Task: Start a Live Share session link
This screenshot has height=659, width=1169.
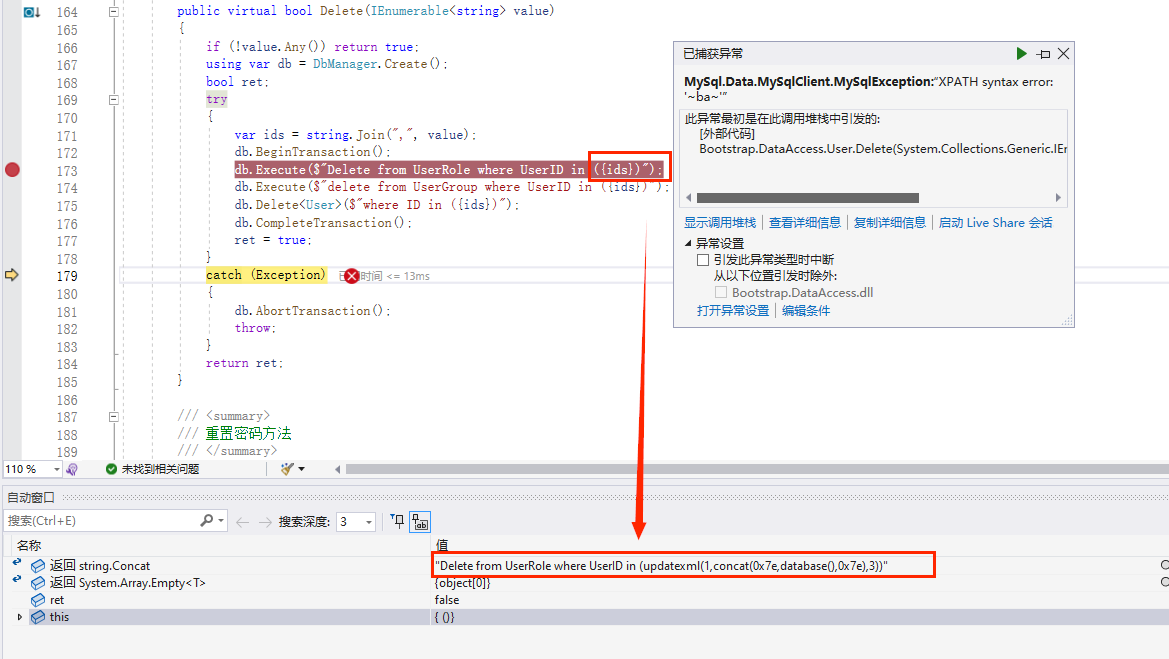Action: click(x=995, y=222)
